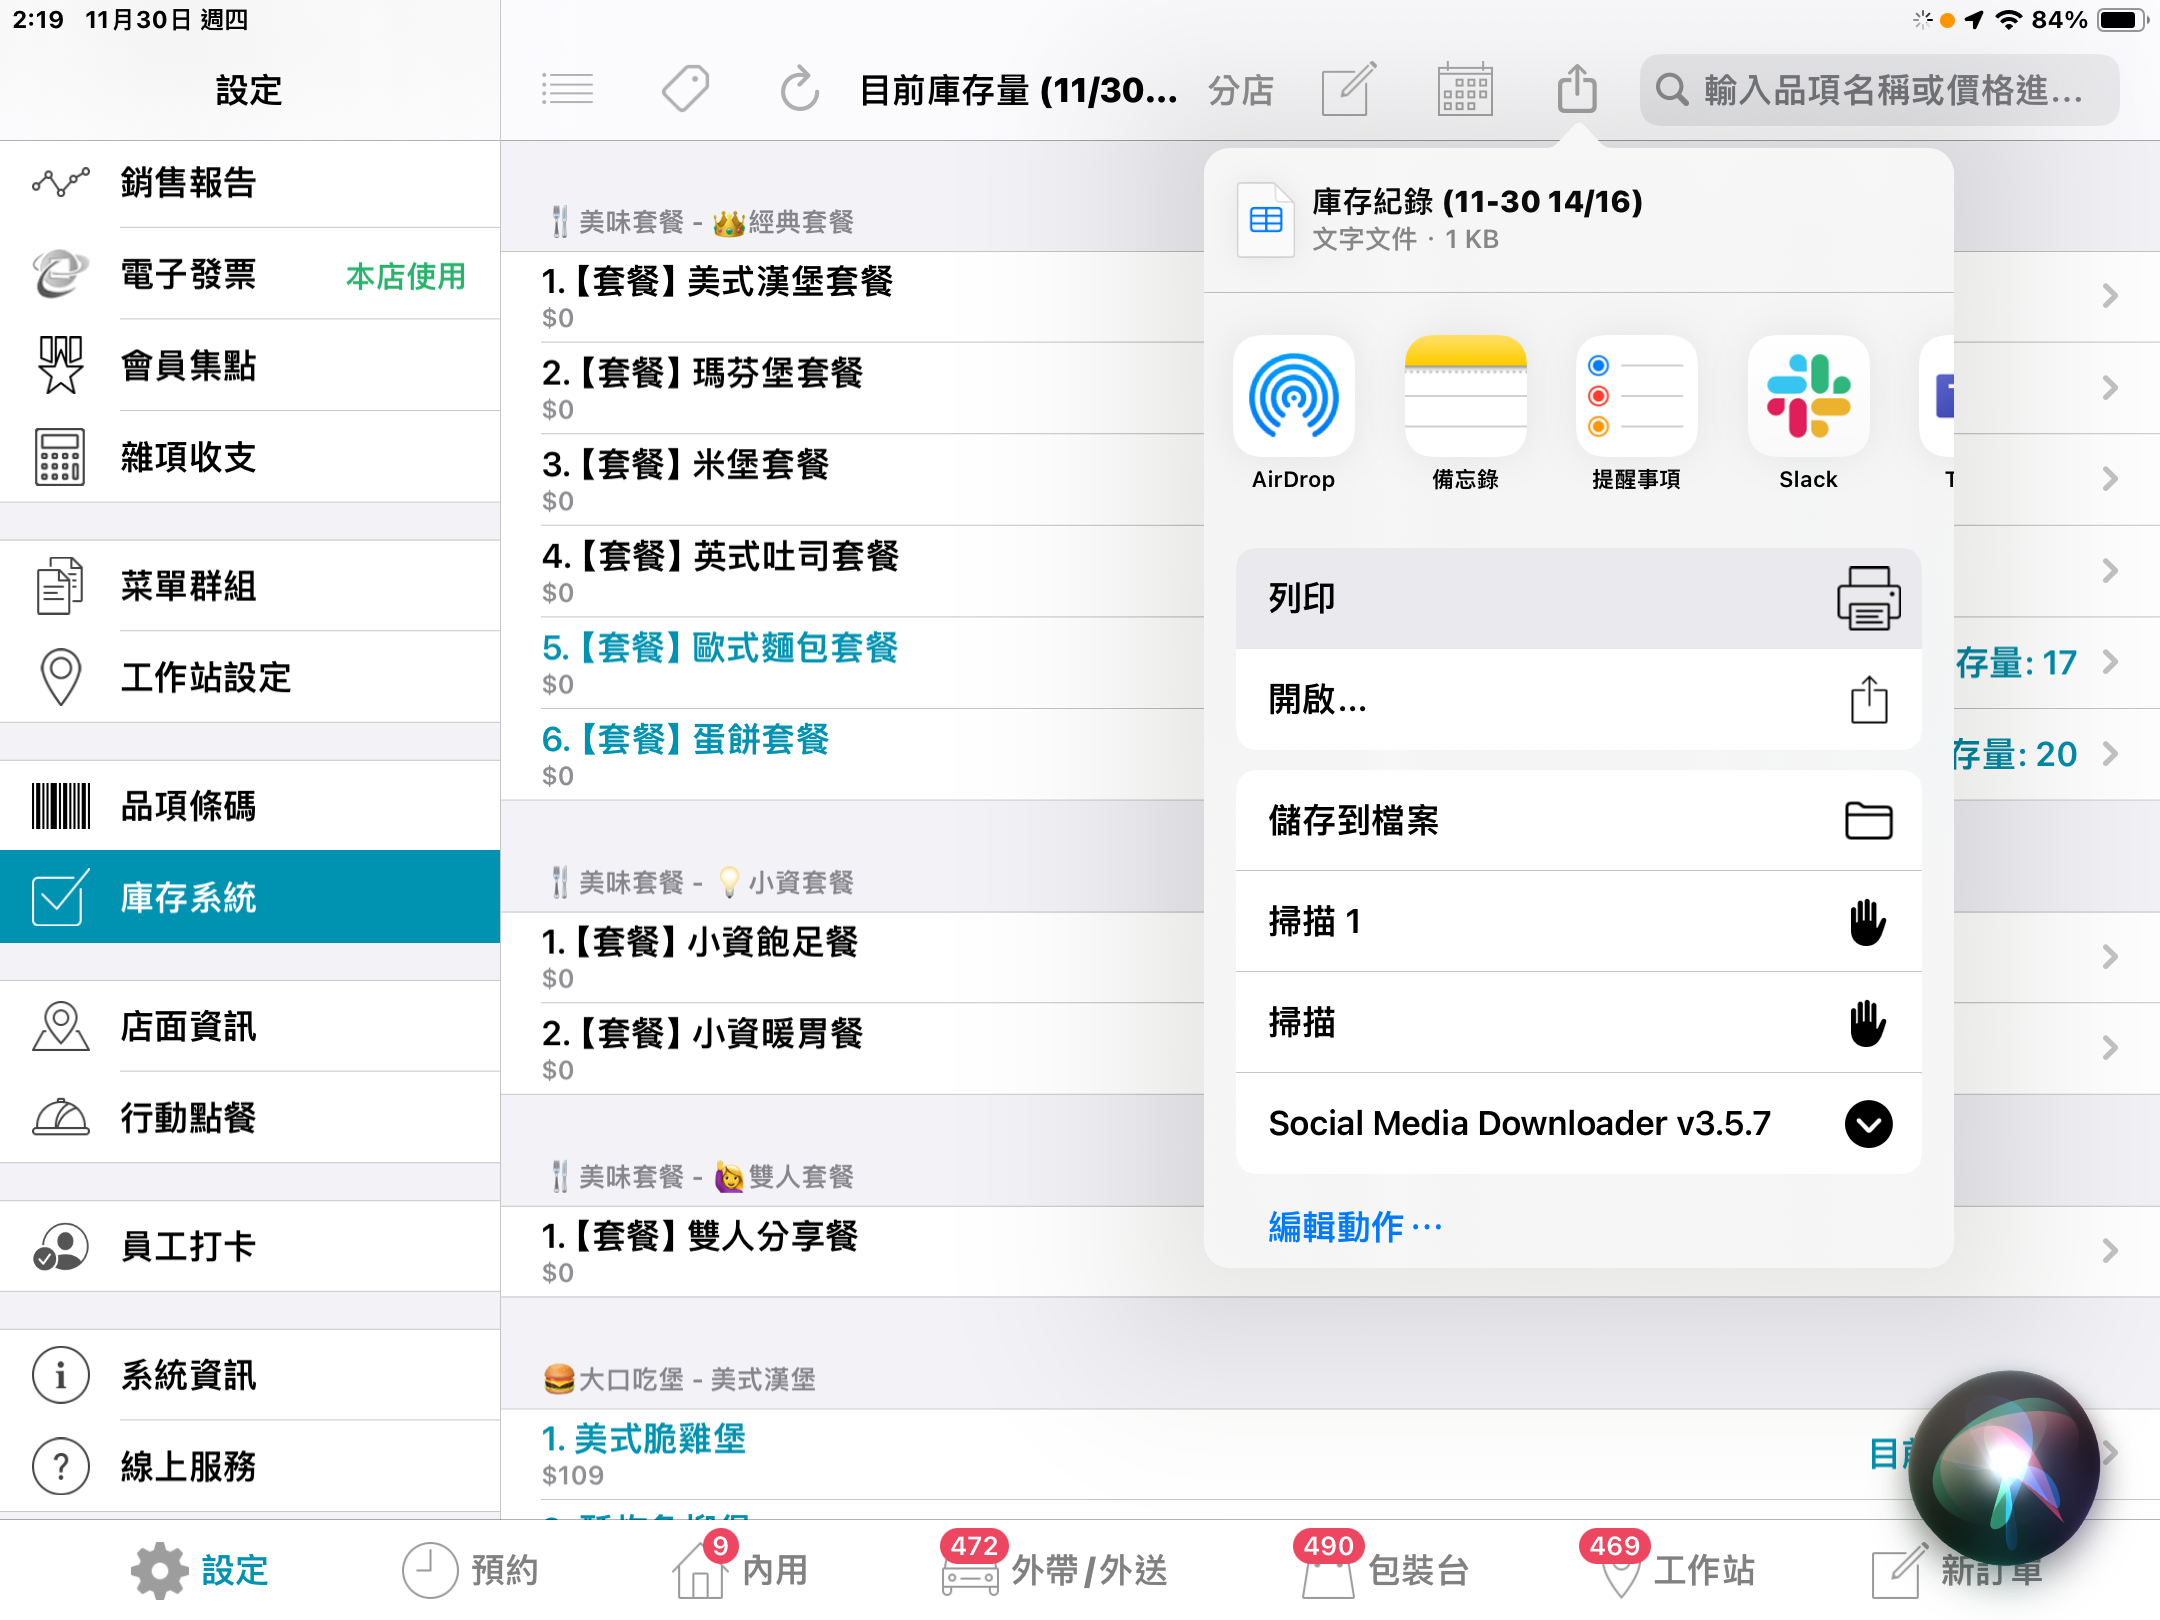Tap the 分店 branch button
The image size is (2160, 1620).
[x=1240, y=90]
